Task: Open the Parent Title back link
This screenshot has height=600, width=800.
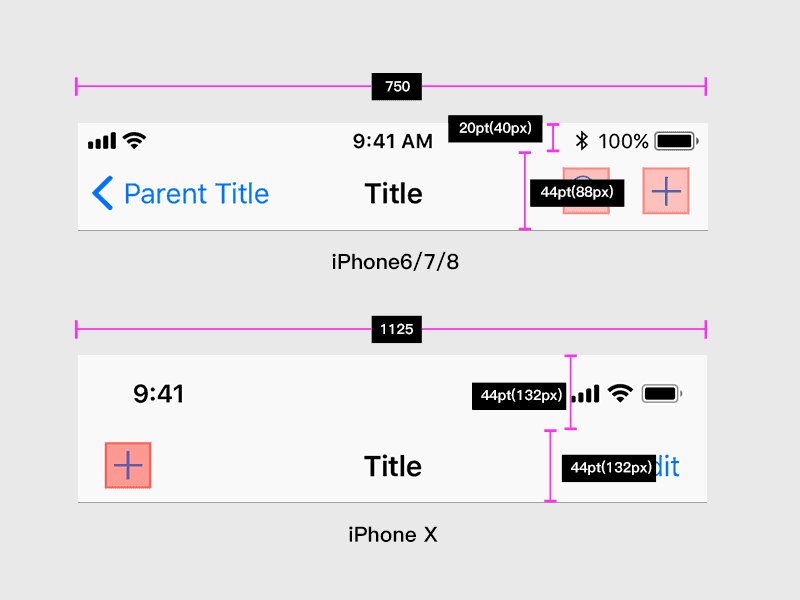Action: tap(196, 193)
